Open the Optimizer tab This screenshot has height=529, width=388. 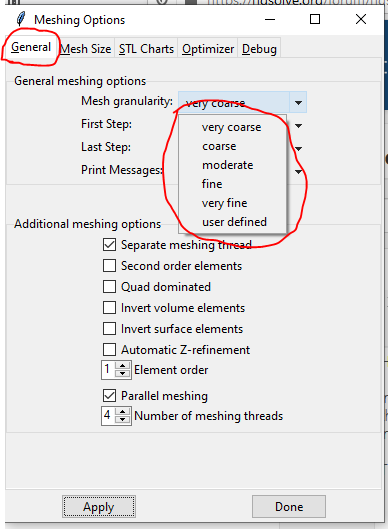point(208,49)
